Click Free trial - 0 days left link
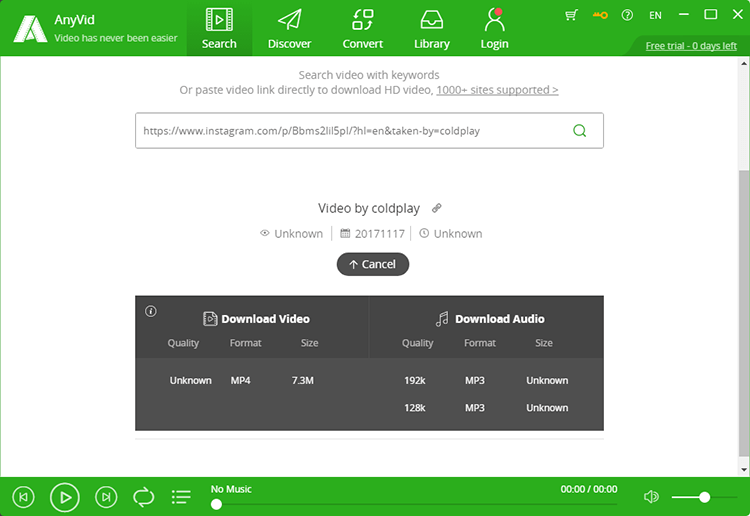750x516 pixels. point(691,46)
